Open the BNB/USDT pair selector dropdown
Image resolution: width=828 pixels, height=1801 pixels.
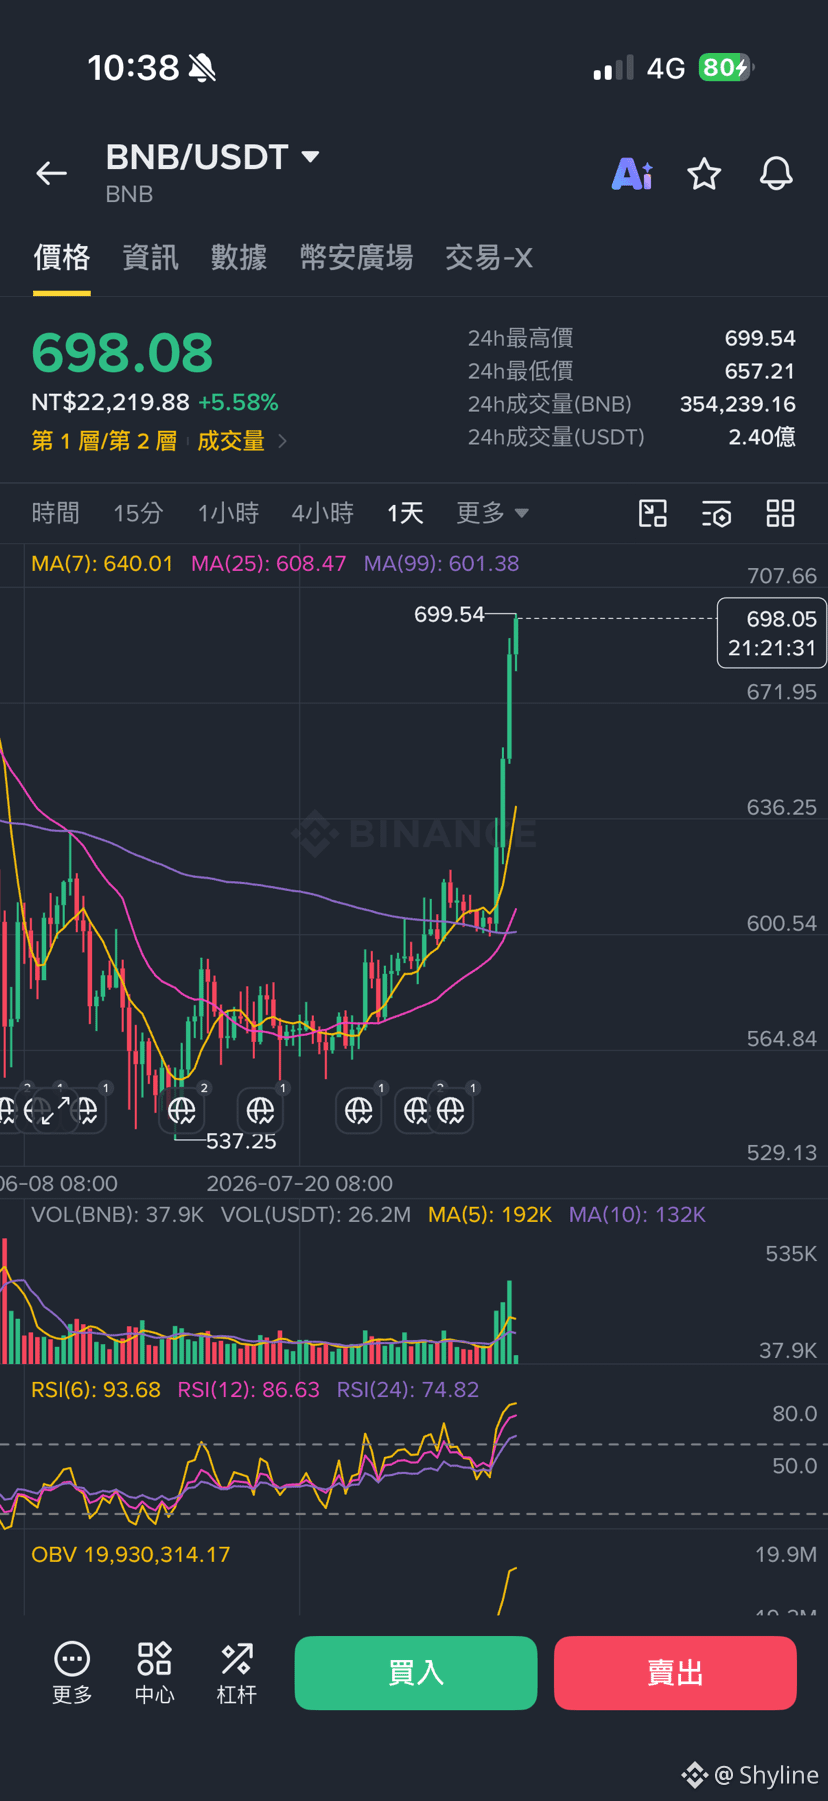(212, 157)
